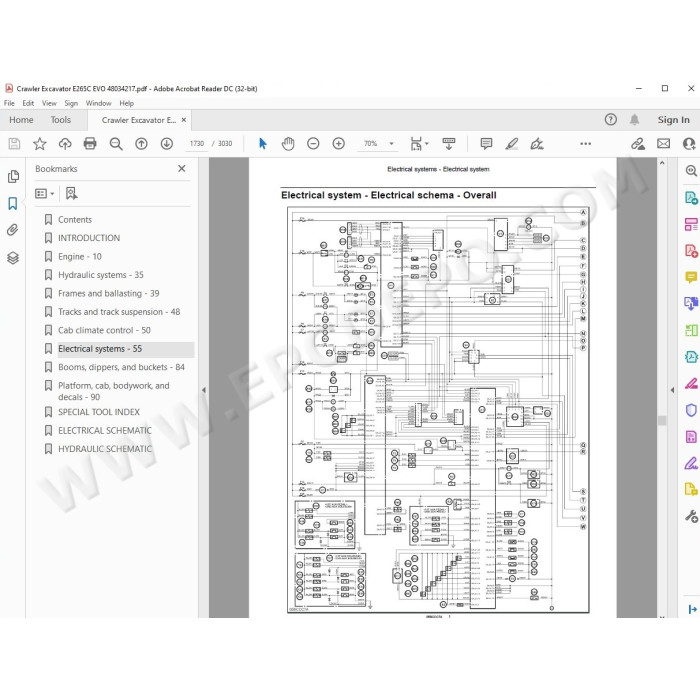Screen dimensions: 700x700
Task: Select the Hand pan tool
Action: 288,143
